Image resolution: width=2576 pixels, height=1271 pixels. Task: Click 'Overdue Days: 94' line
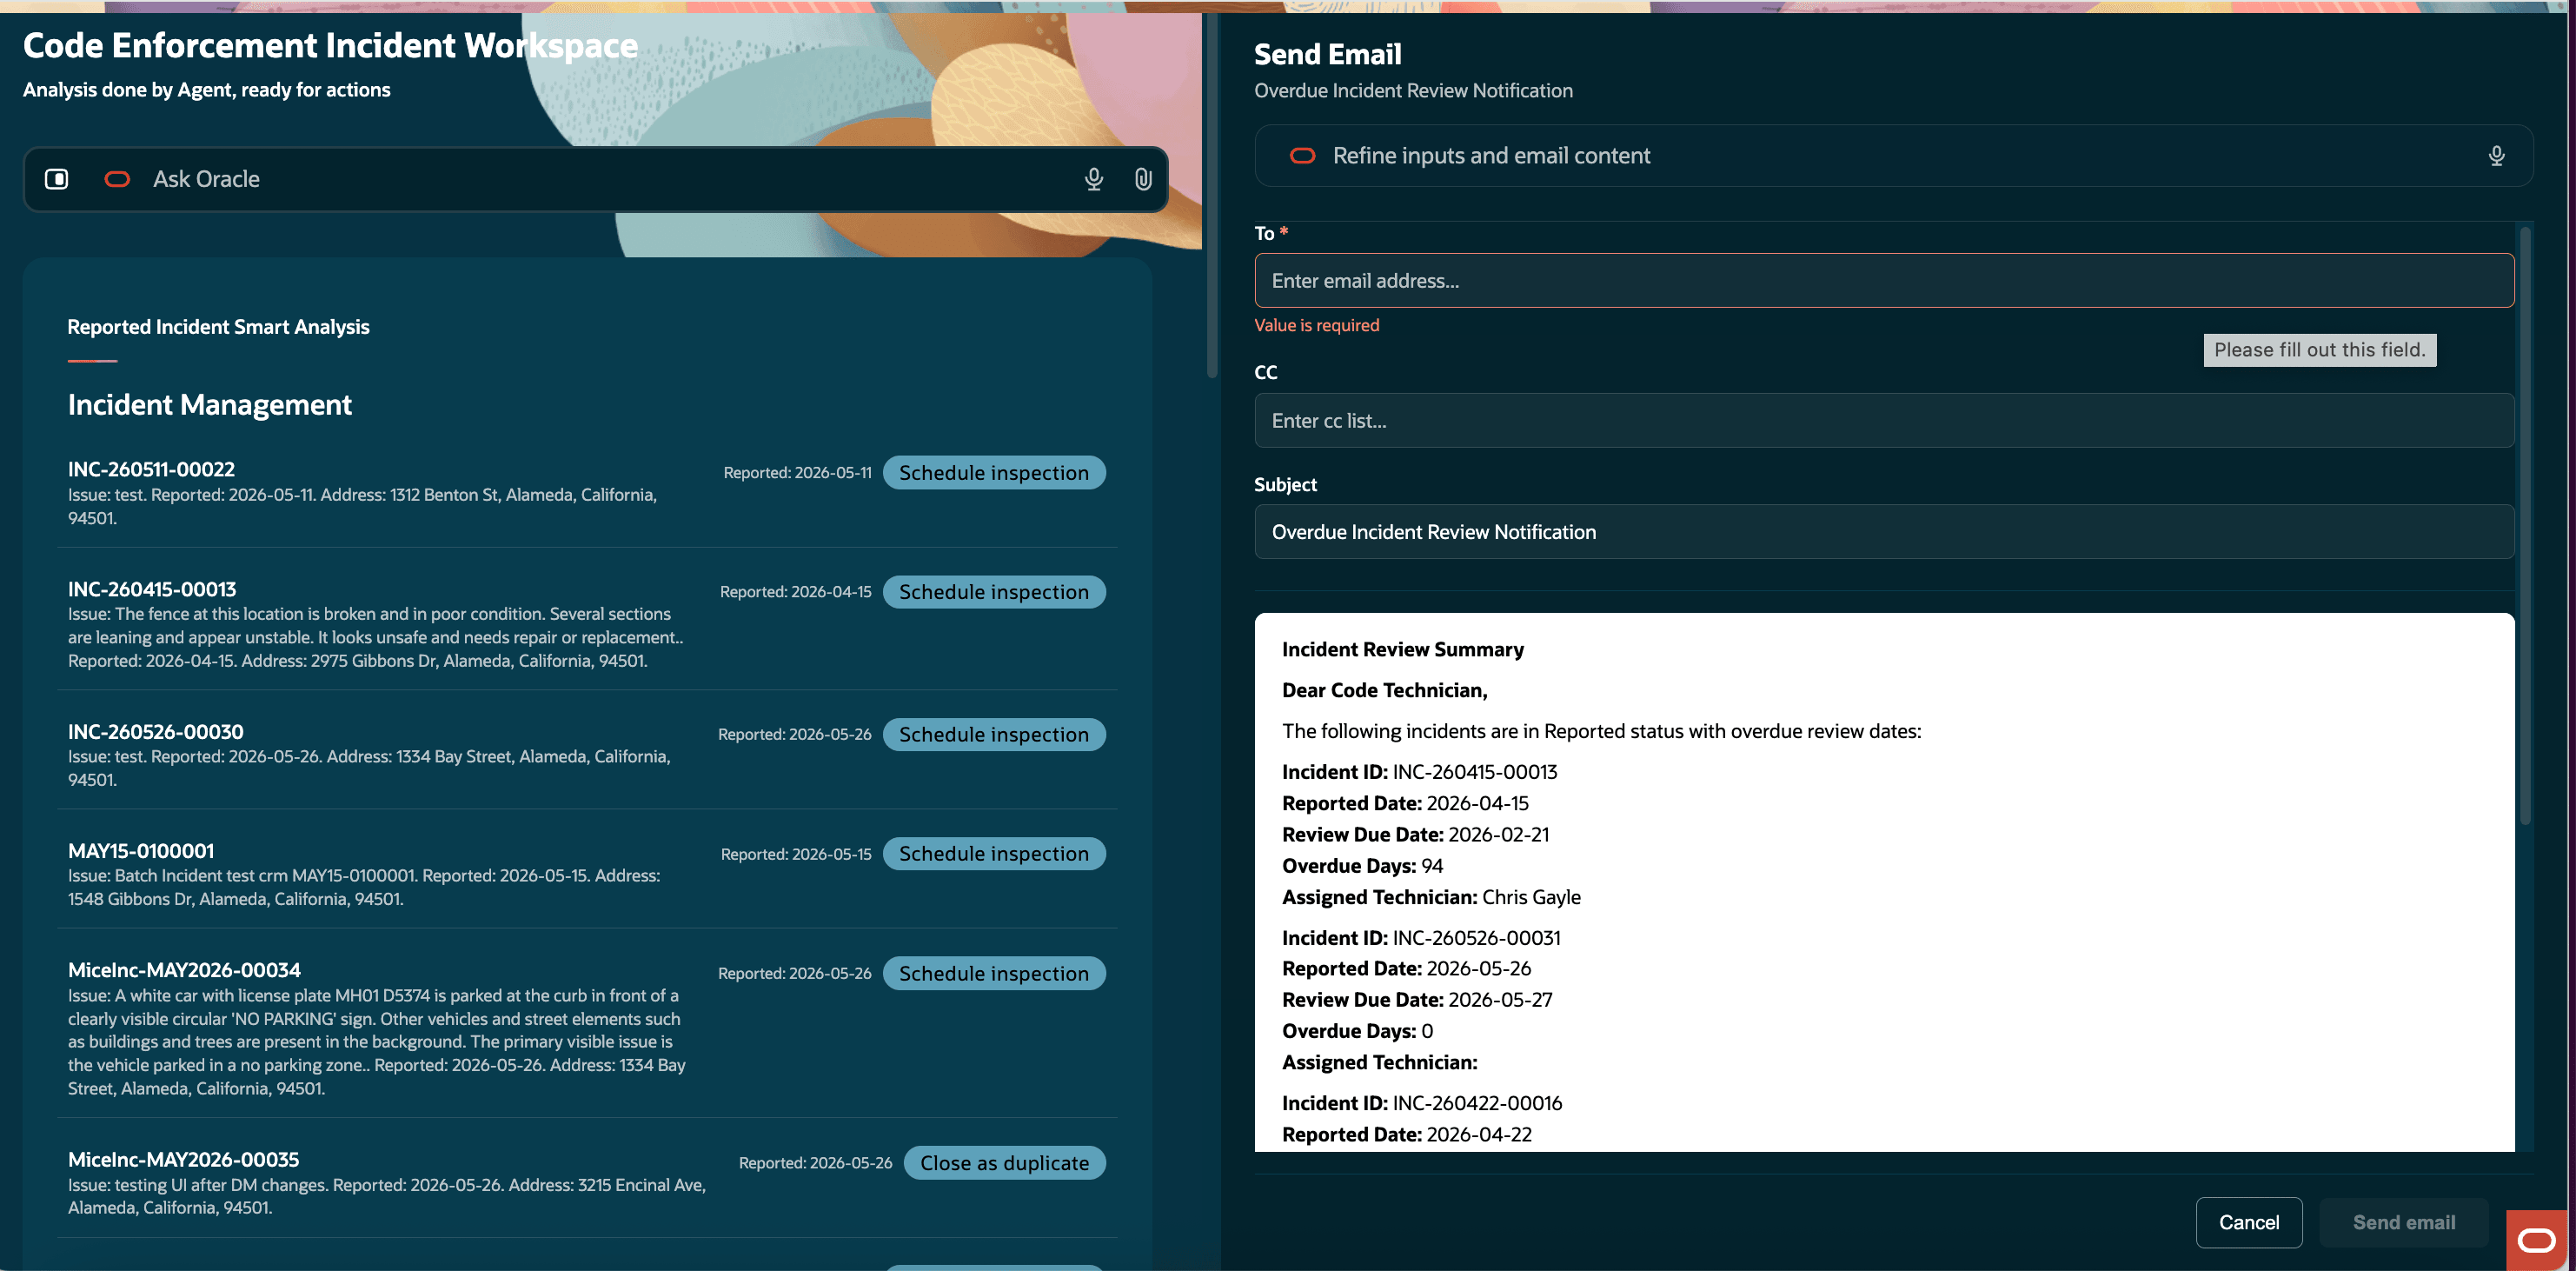[x=1362, y=866]
